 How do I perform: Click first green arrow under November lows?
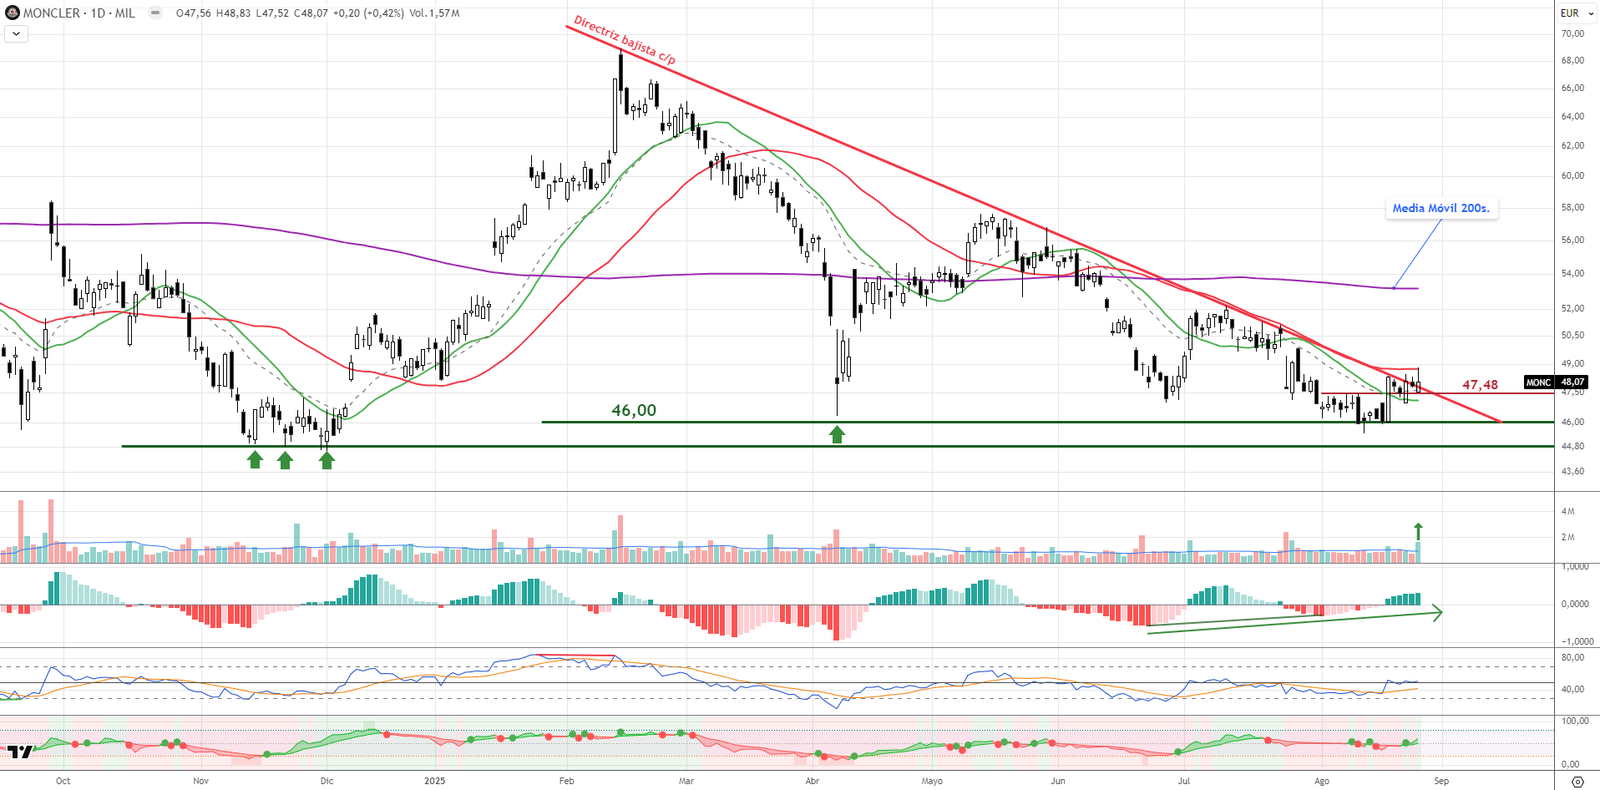pyautogui.click(x=255, y=459)
